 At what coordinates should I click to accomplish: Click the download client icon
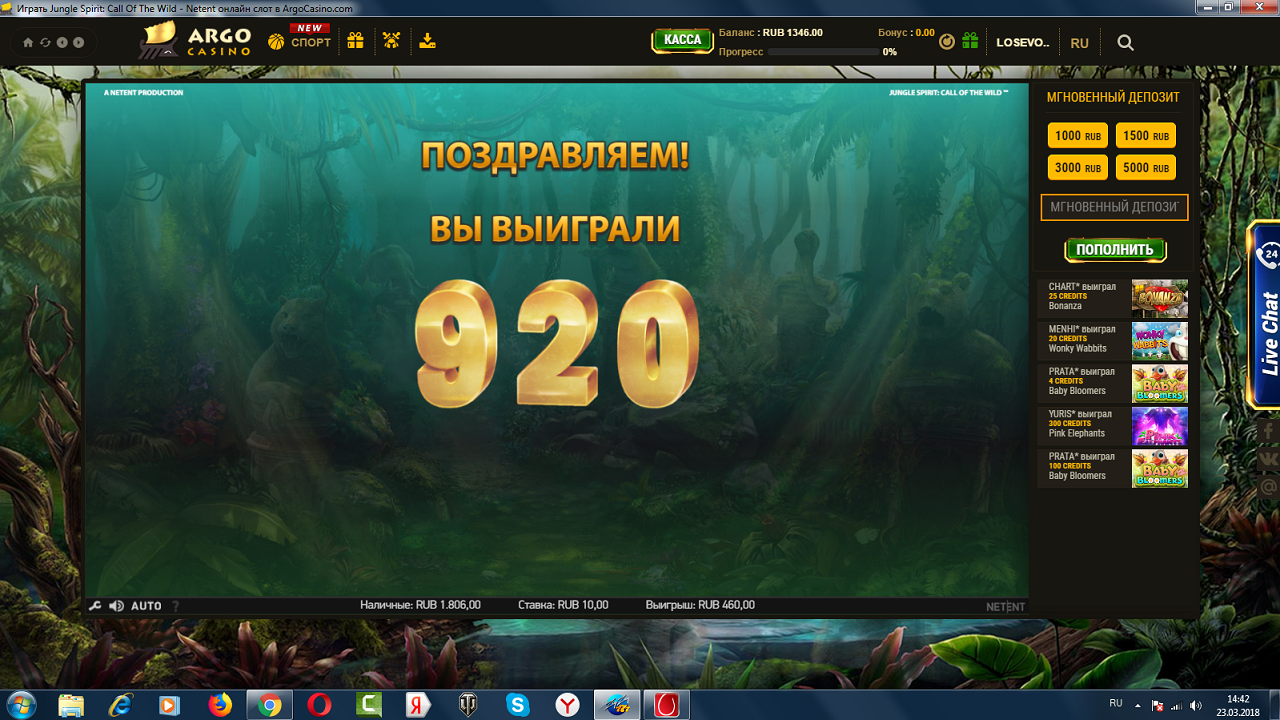coord(427,41)
